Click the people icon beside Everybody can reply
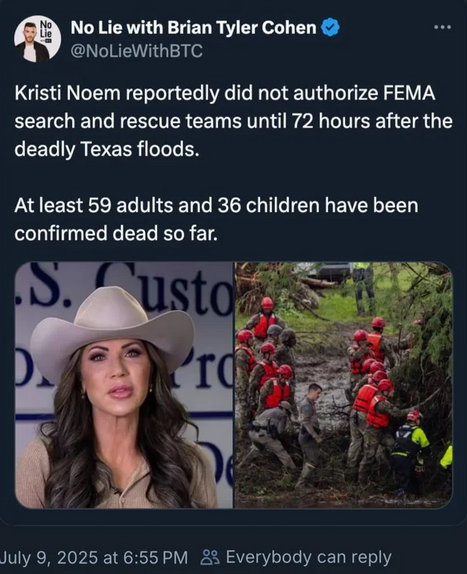467x574 pixels. 210,558
